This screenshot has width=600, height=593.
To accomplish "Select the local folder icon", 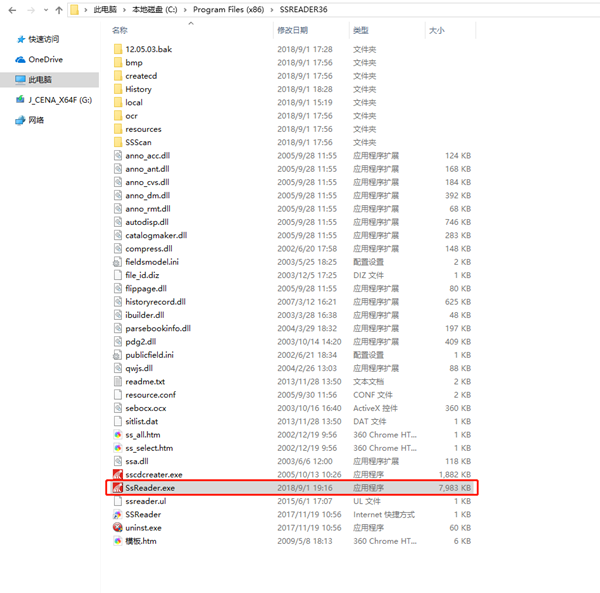I will tap(118, 102).
